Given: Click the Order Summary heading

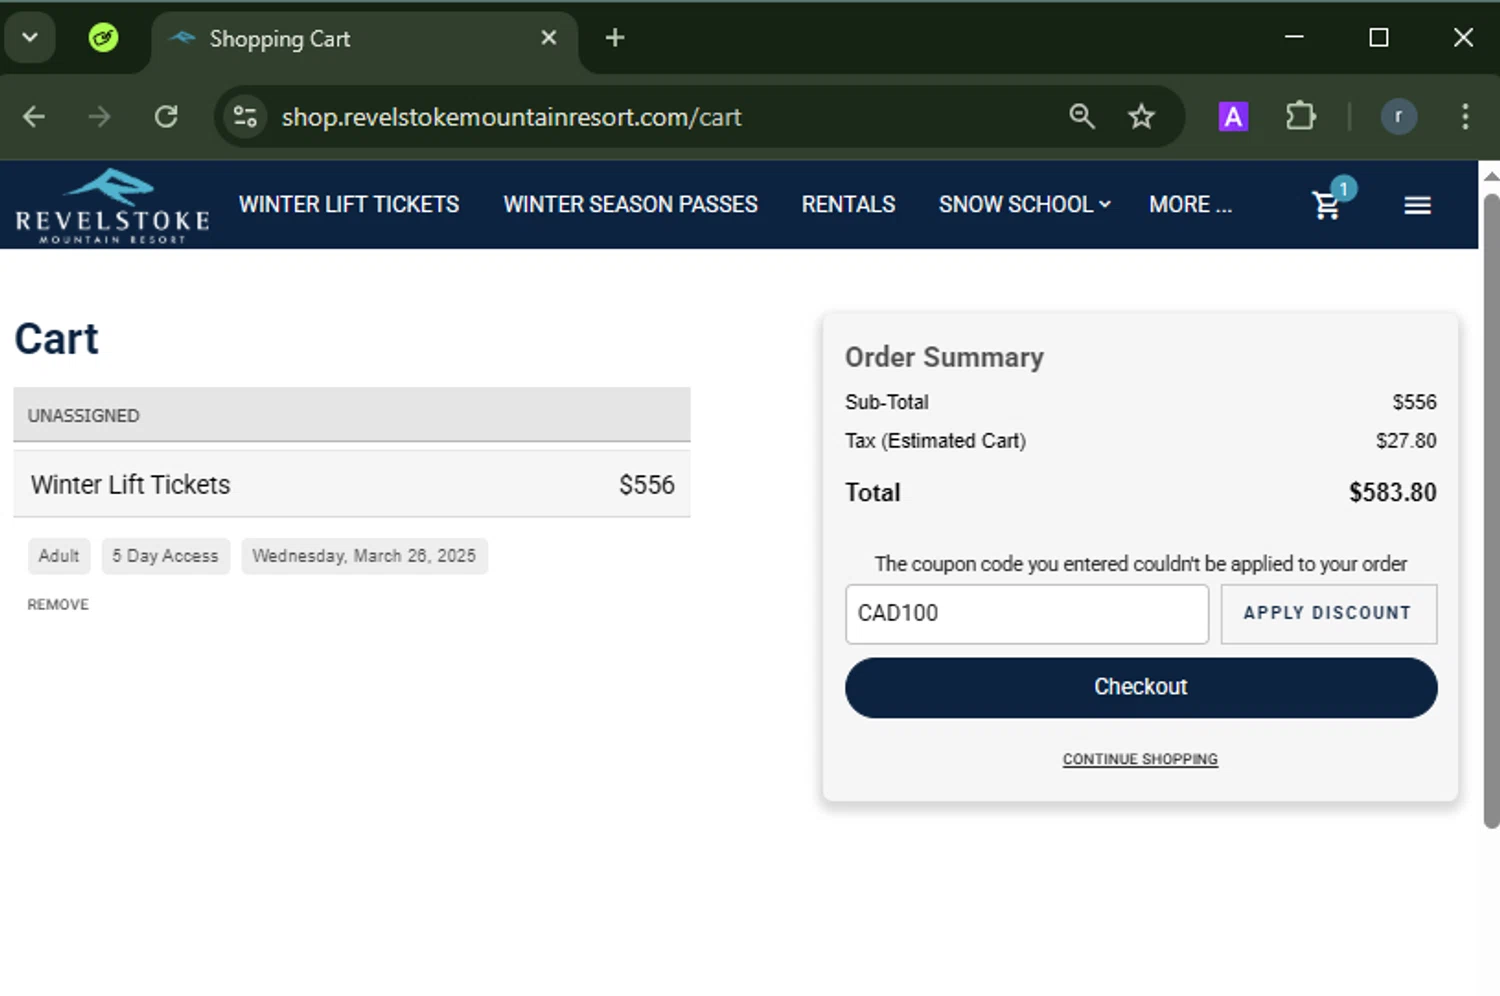Looking at the screenshot, I should point(944,357).
